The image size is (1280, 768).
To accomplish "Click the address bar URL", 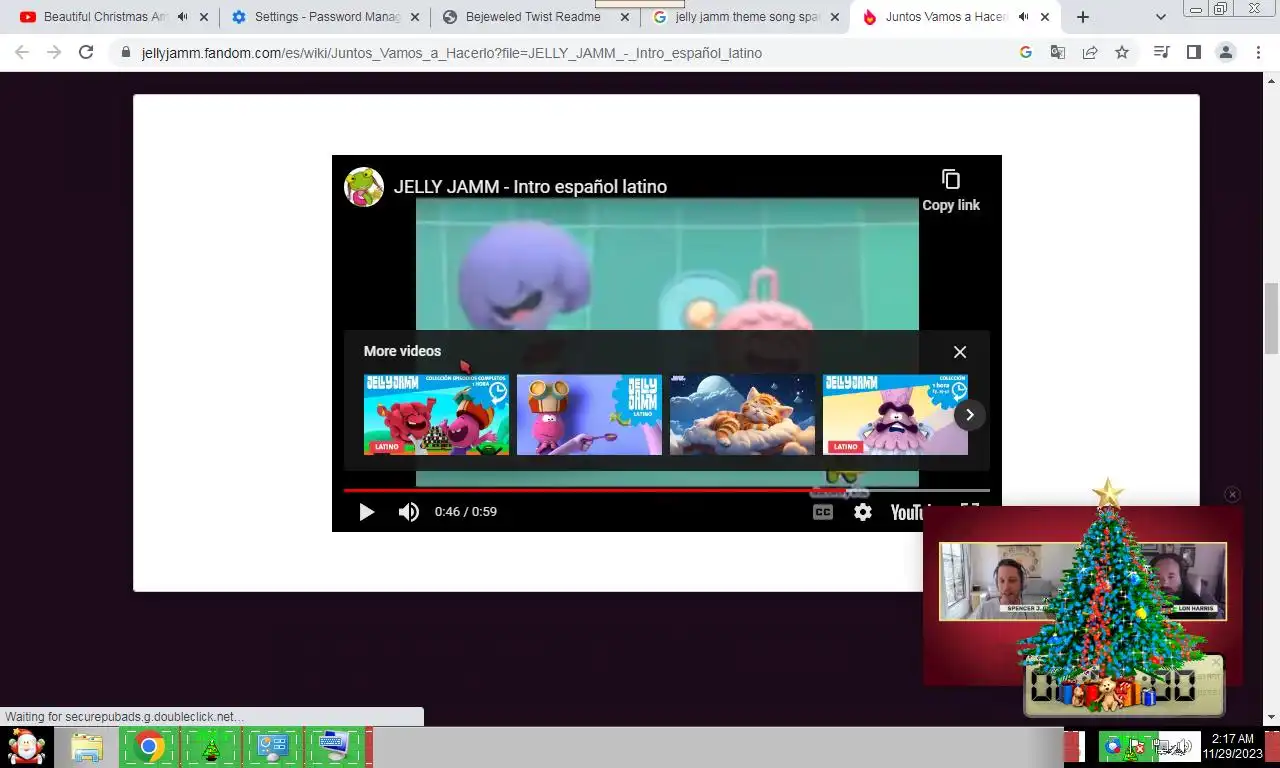I will (x=452, y=53).
